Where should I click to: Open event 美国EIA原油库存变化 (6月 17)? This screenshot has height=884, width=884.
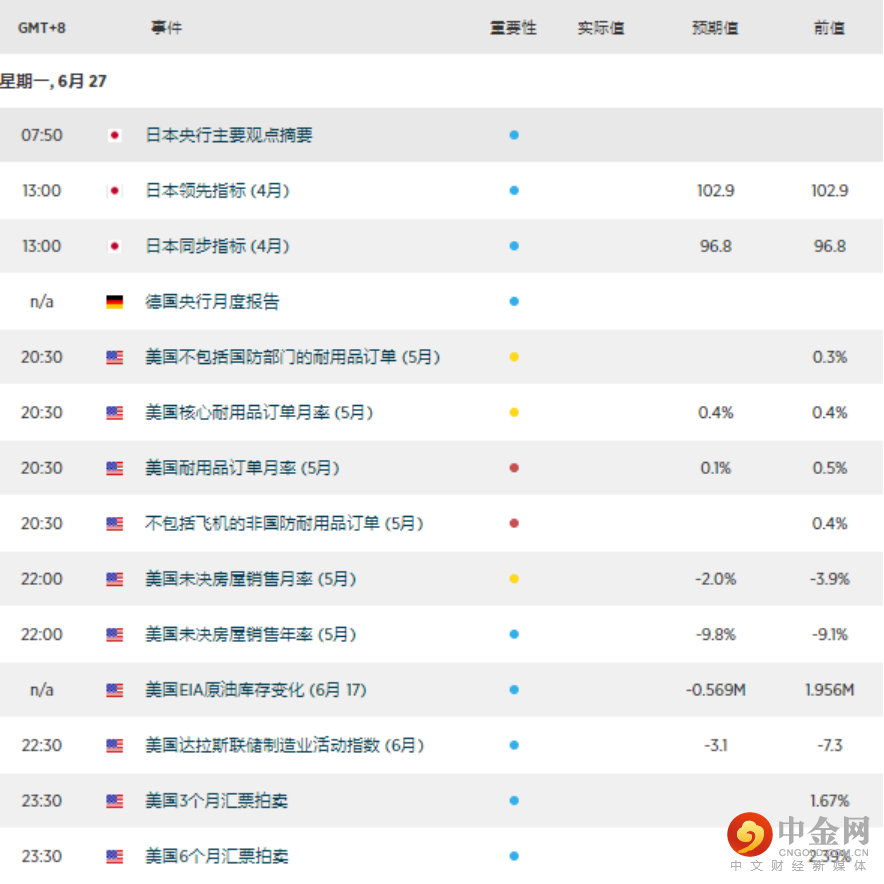[256, 690]
